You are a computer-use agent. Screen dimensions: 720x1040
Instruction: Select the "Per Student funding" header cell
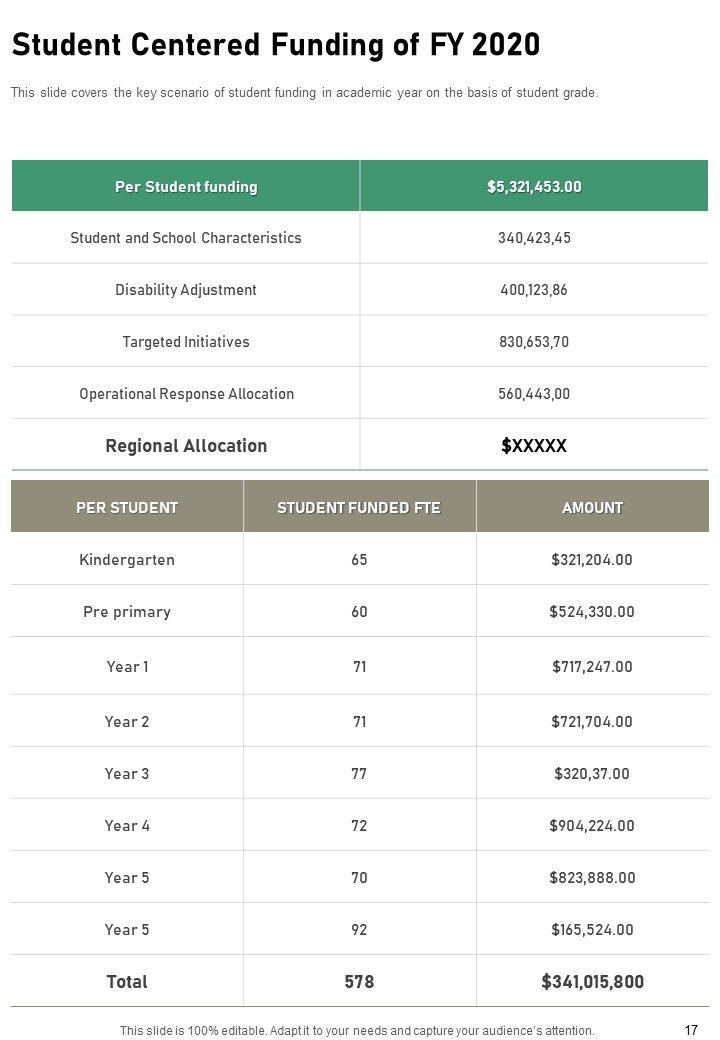point(186,187)
